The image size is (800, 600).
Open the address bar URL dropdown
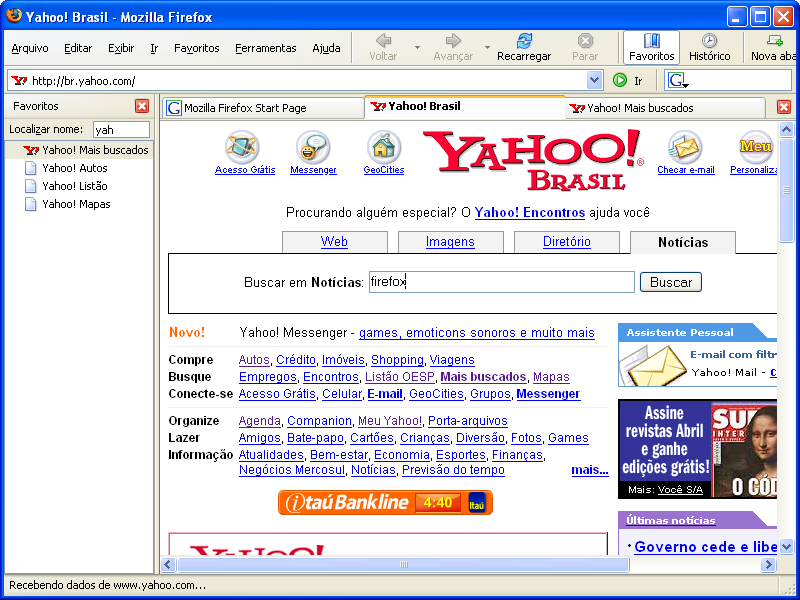pyautogui.click(x=594, y=80)
